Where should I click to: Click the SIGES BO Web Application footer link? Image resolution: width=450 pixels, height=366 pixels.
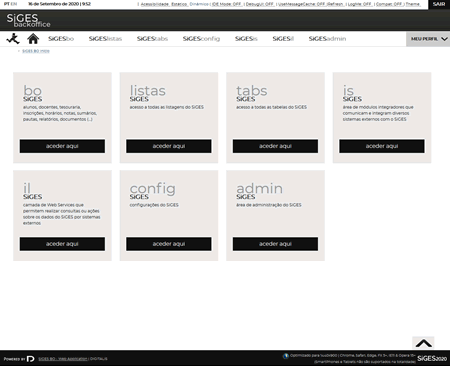(x=63, y=359)
